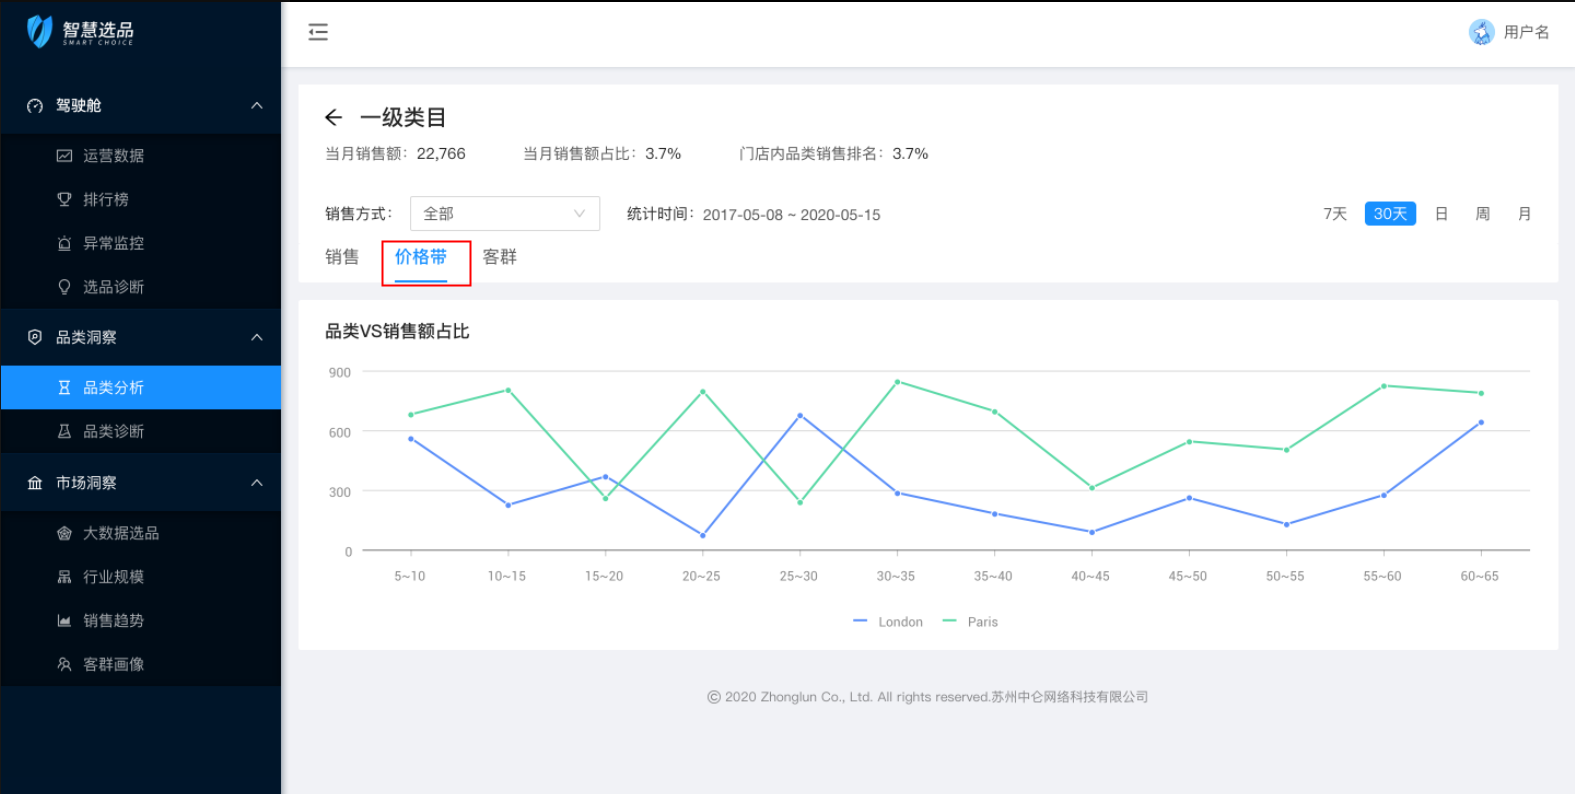Select the 30天 range button
This screenshot has width=1575, height=794.
pos(1390,214)
